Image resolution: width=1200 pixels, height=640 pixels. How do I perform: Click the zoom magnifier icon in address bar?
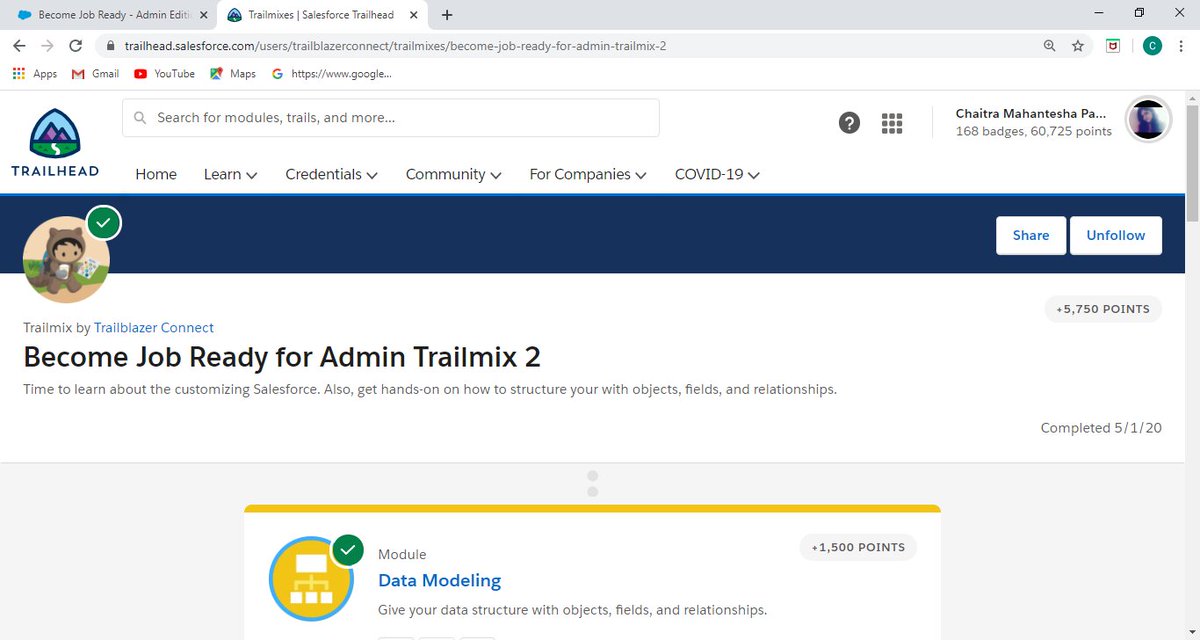1049,45
